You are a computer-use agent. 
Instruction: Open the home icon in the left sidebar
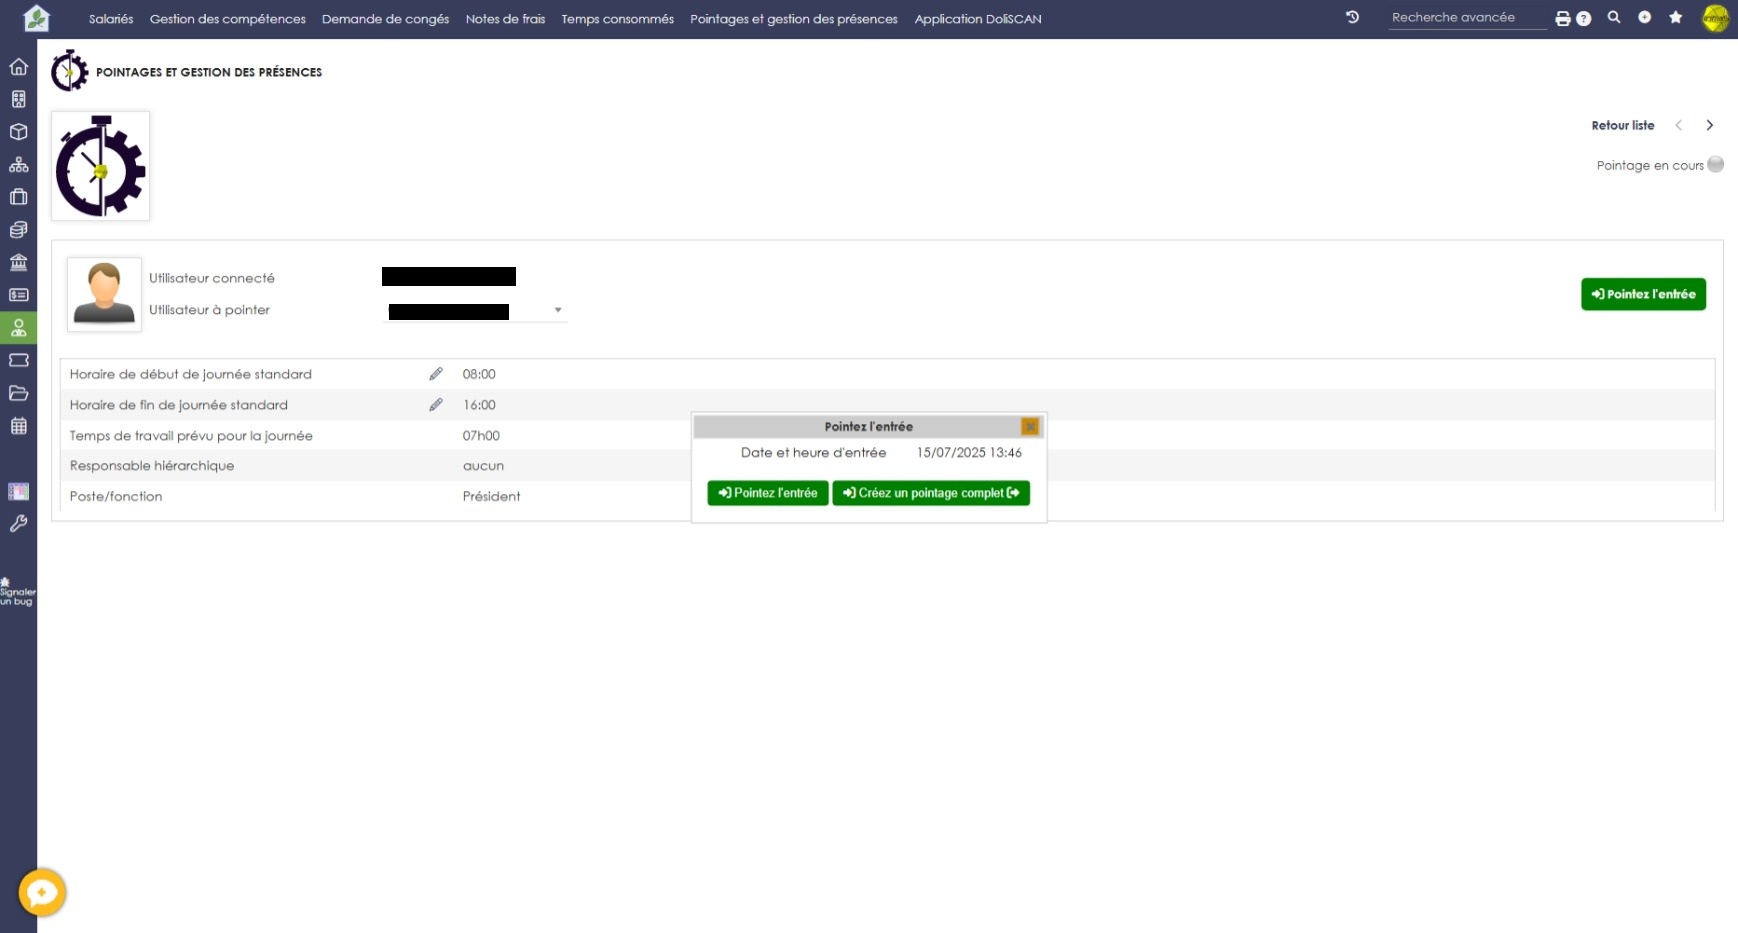pyautogui.click(x=18, y=67)
